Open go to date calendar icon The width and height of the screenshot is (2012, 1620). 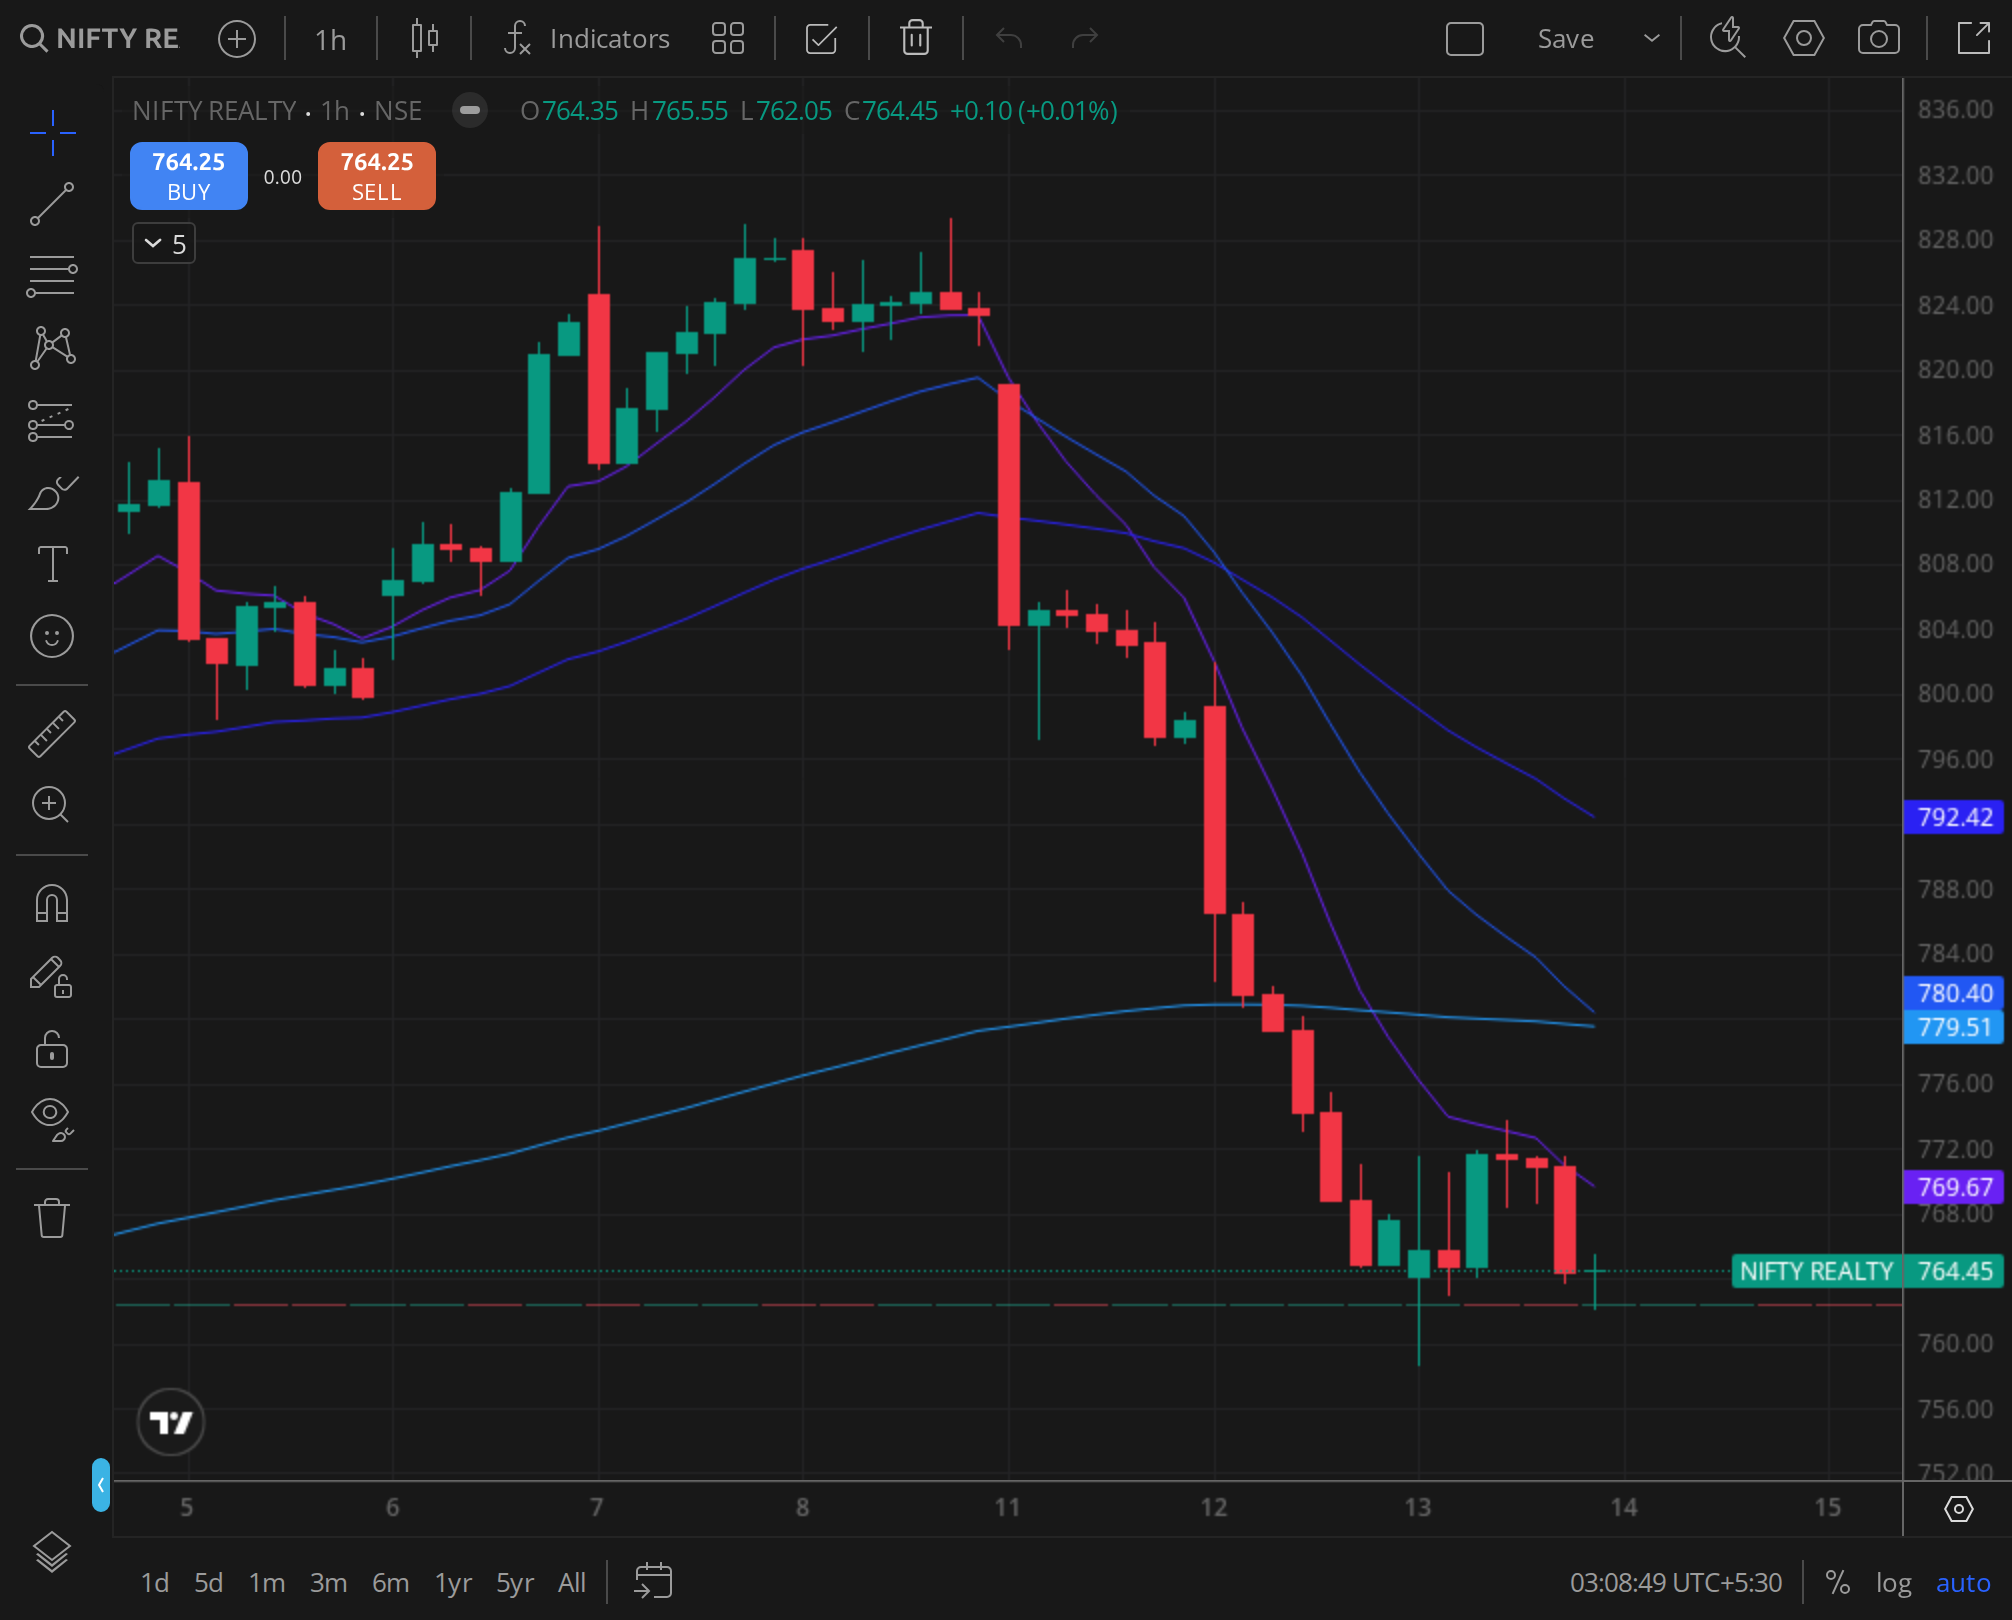653,1582
